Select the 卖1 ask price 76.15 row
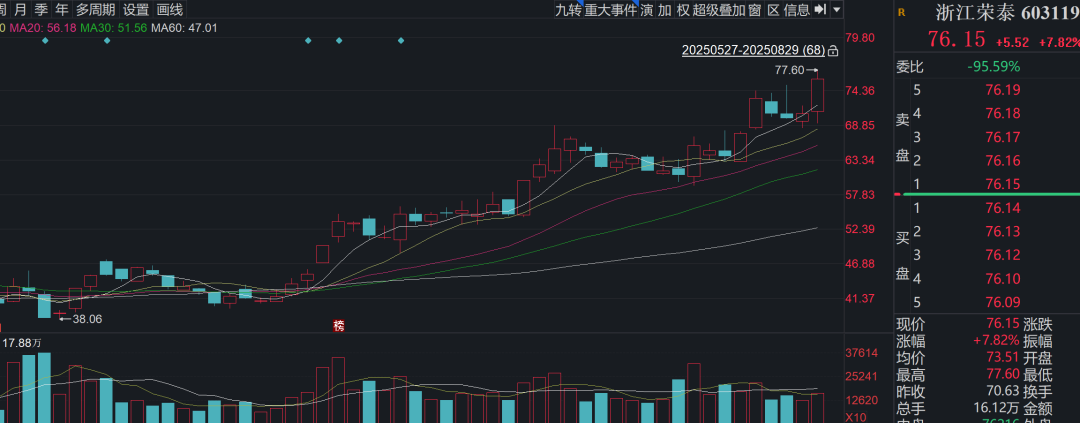Image resolution: width=1080 pixels, height=423 pixels. (985, 184)
